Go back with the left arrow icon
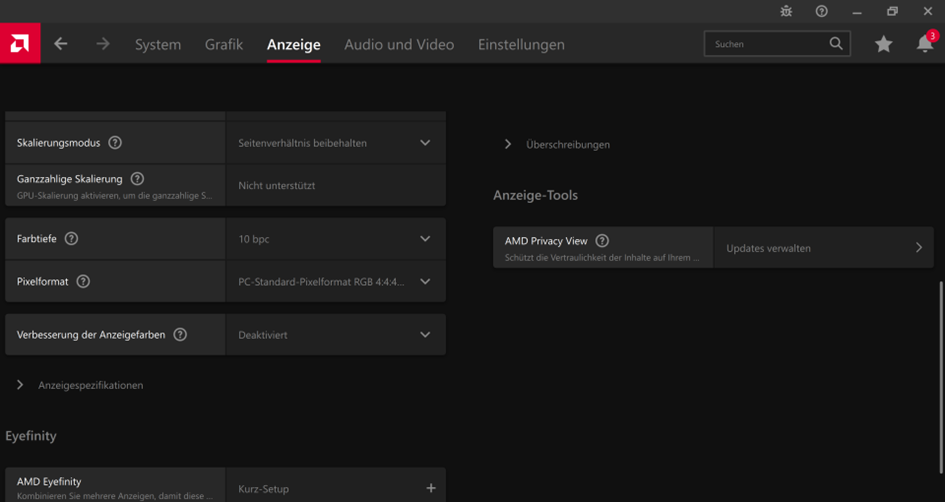This screenshot has height=502, width=945. (x=61, y=43)
